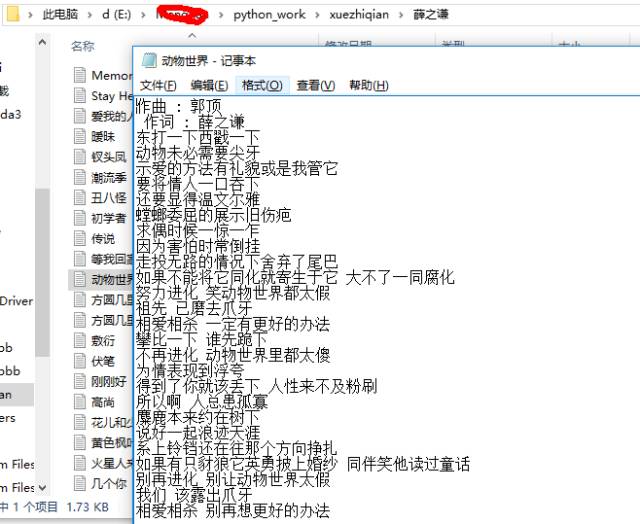Click the navigation pane scrollbar thumb
The image size is (640, 524).
[x=42, y=273]
